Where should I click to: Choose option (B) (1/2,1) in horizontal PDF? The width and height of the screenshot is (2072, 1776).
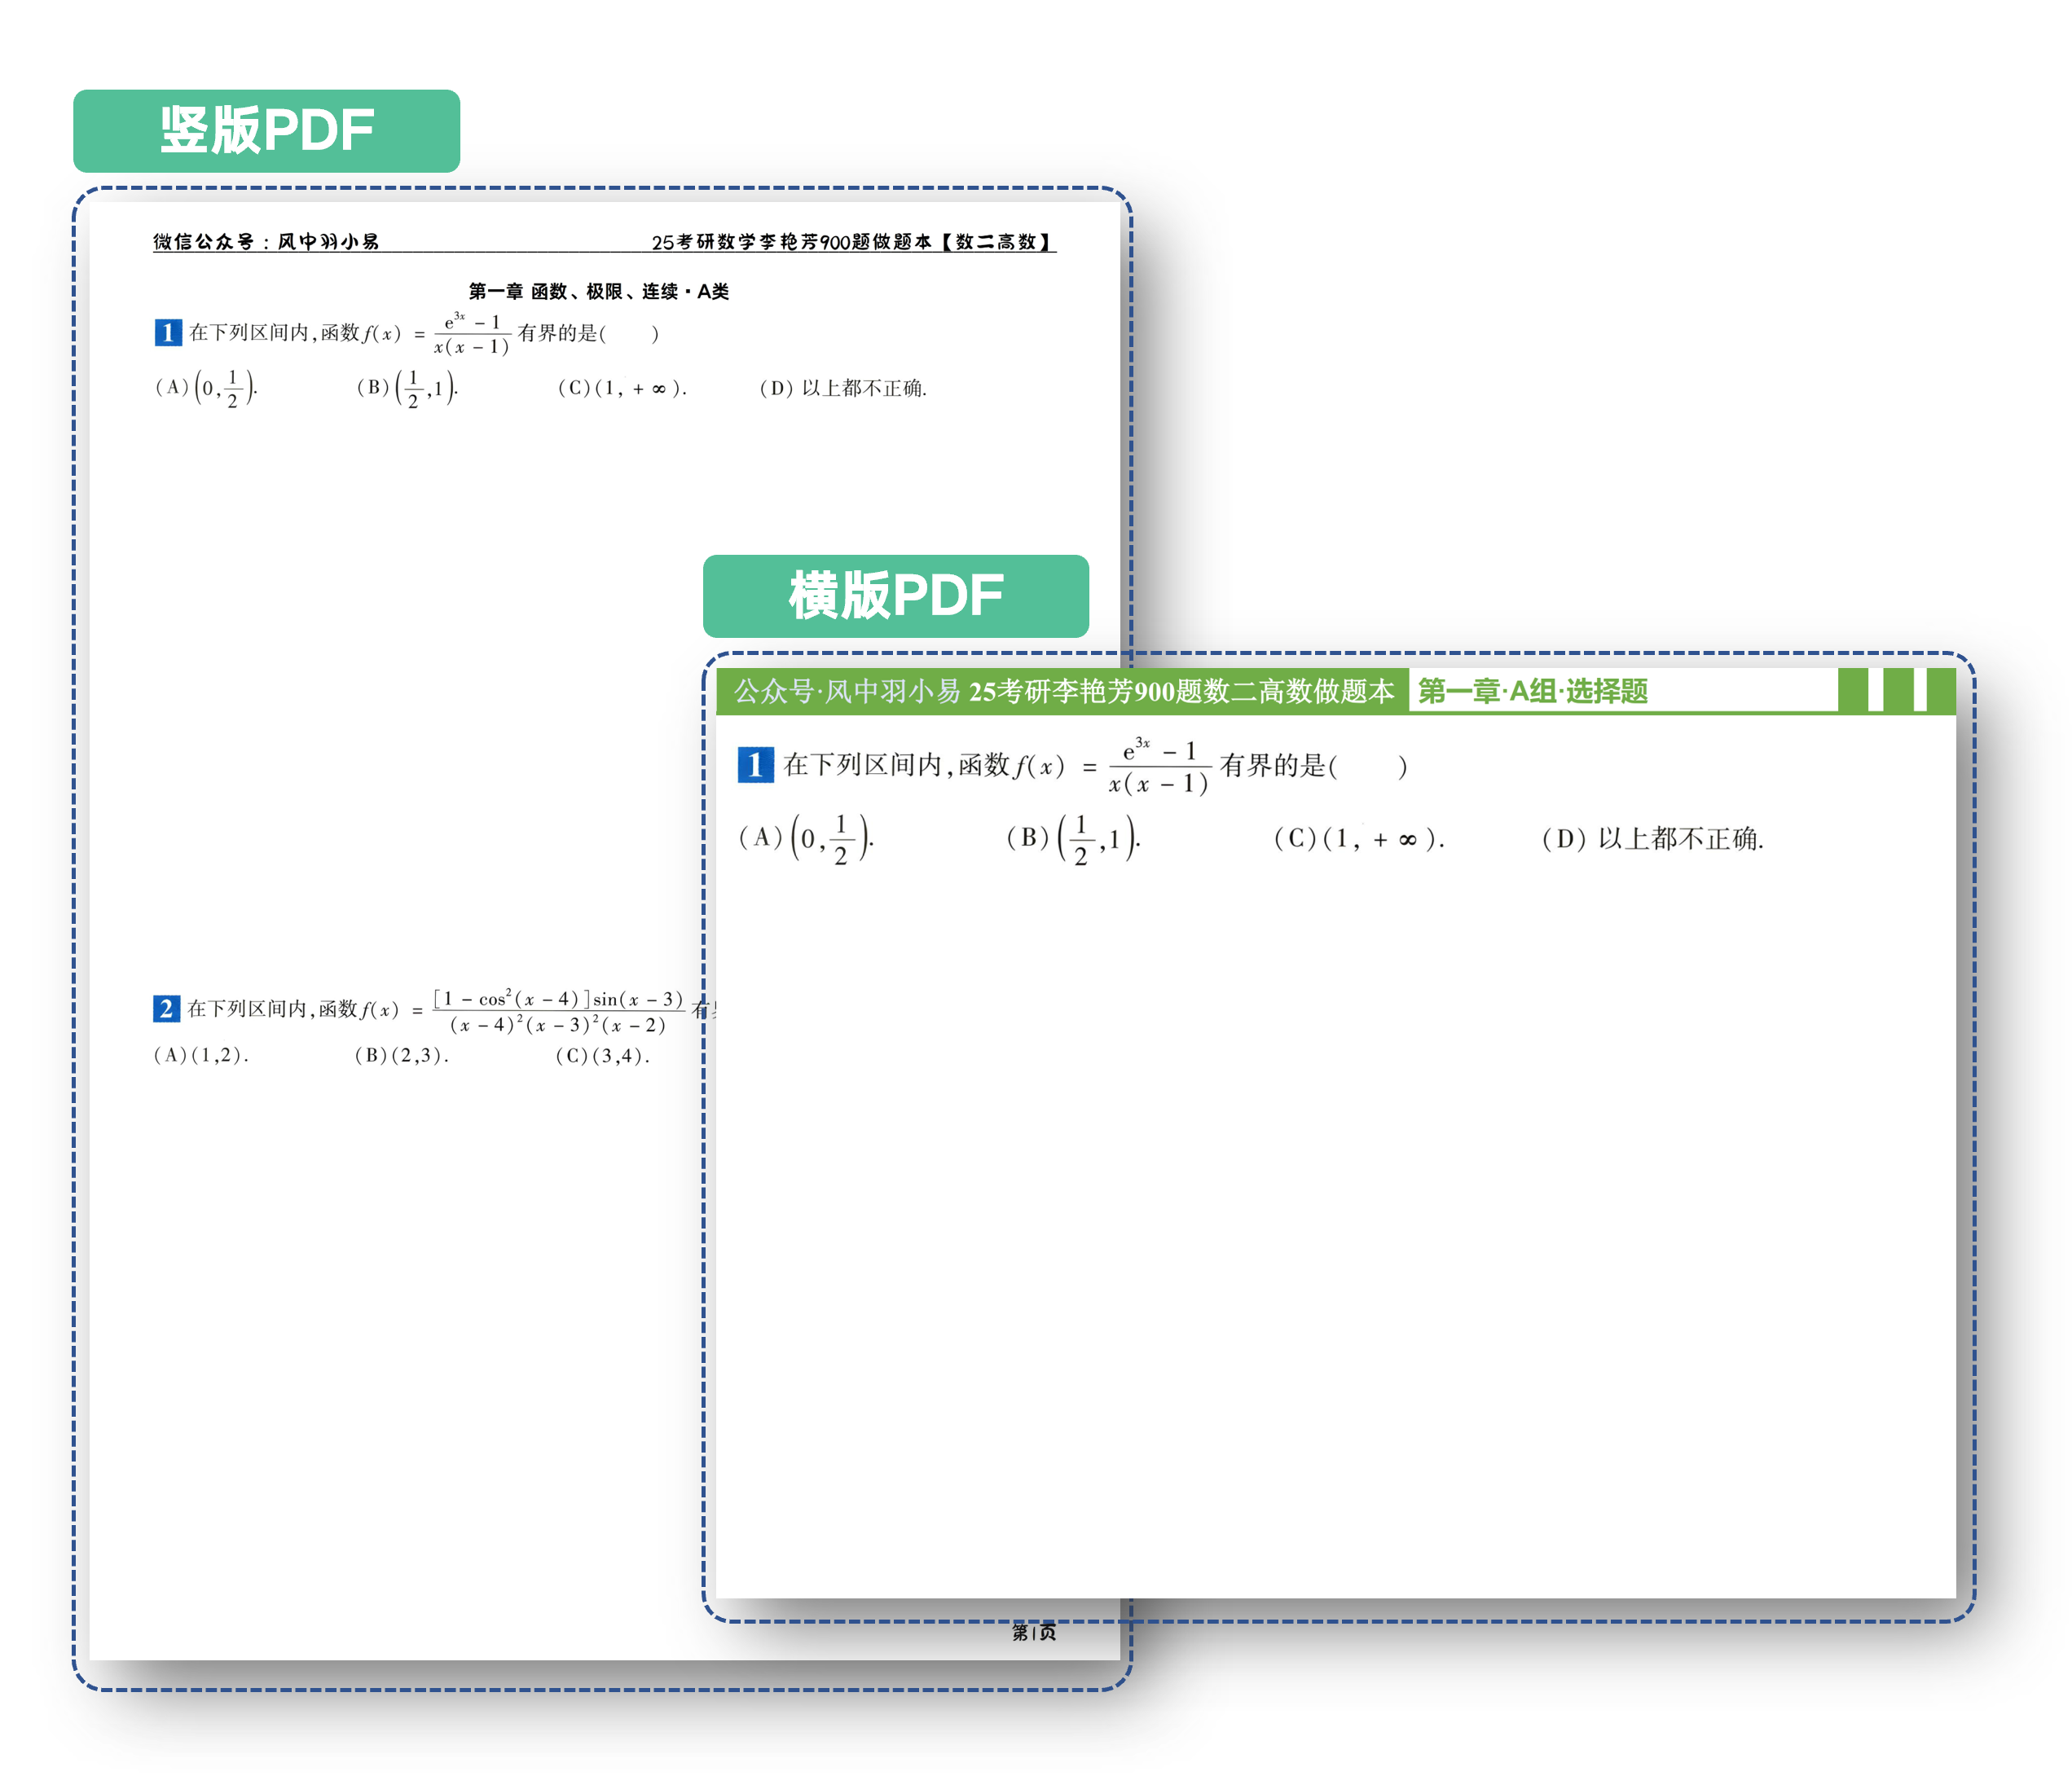tap(1072, 838)
